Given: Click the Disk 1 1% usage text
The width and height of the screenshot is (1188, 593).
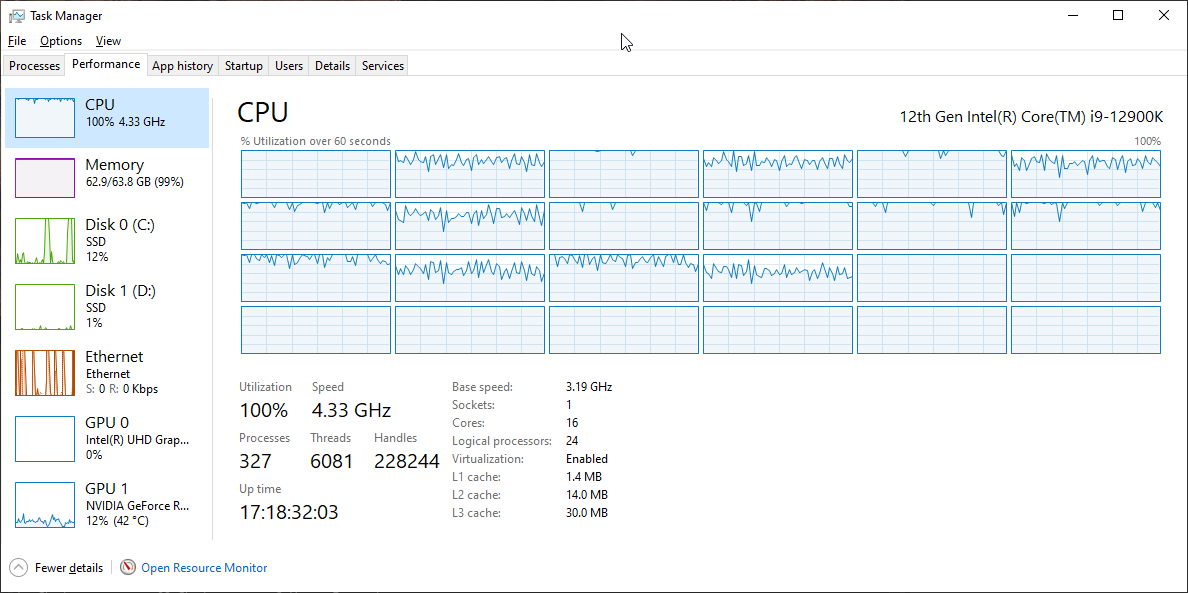Looking at the screenshot, I should pyautogui.click(x=94, y=323).
